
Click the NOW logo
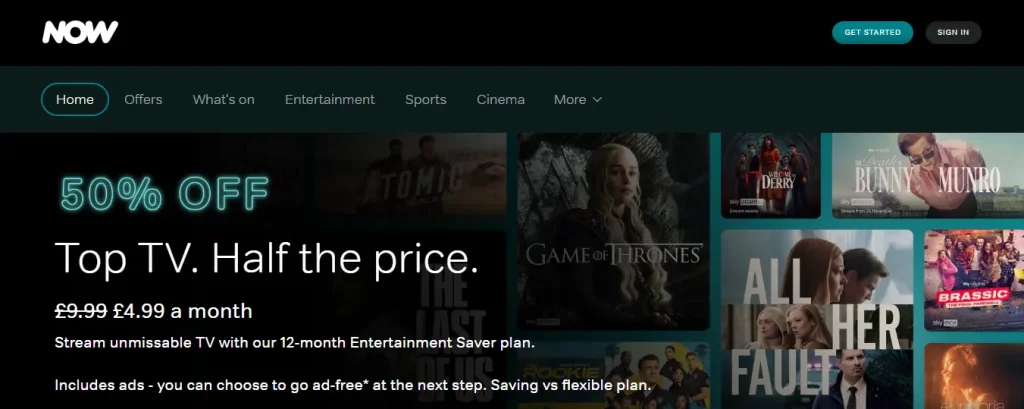pos(80,32)
